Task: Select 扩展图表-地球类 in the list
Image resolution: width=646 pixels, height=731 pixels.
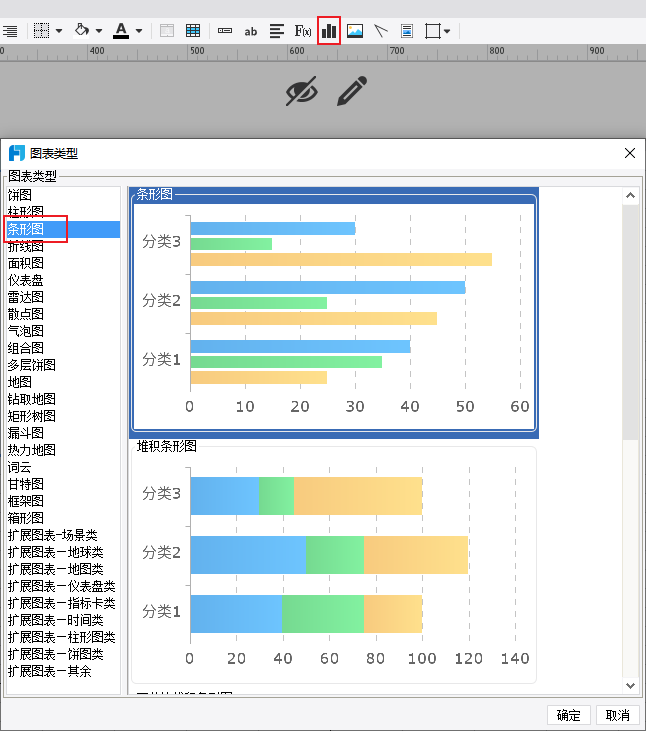Action: tap(63, 552)
